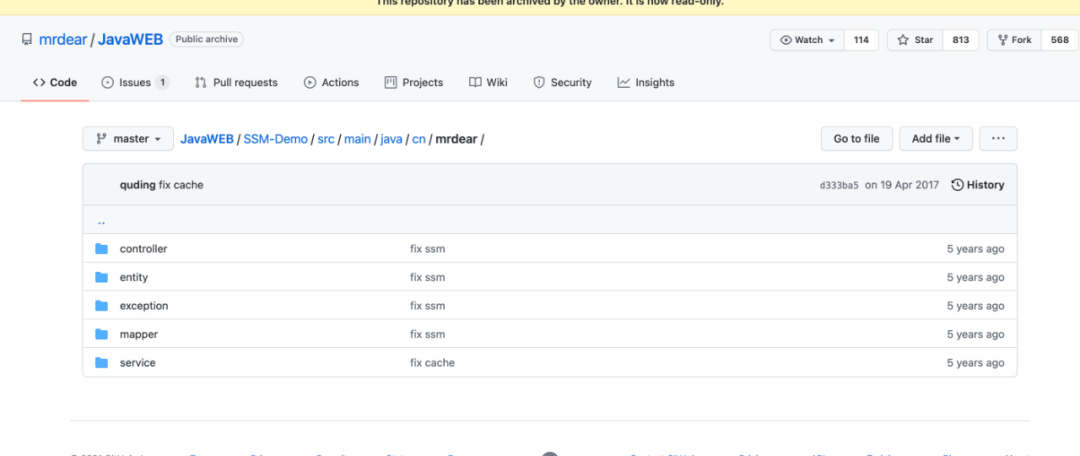Click the controller folder icon
This screenshot has height=456, width=1080.
[102, 249]
